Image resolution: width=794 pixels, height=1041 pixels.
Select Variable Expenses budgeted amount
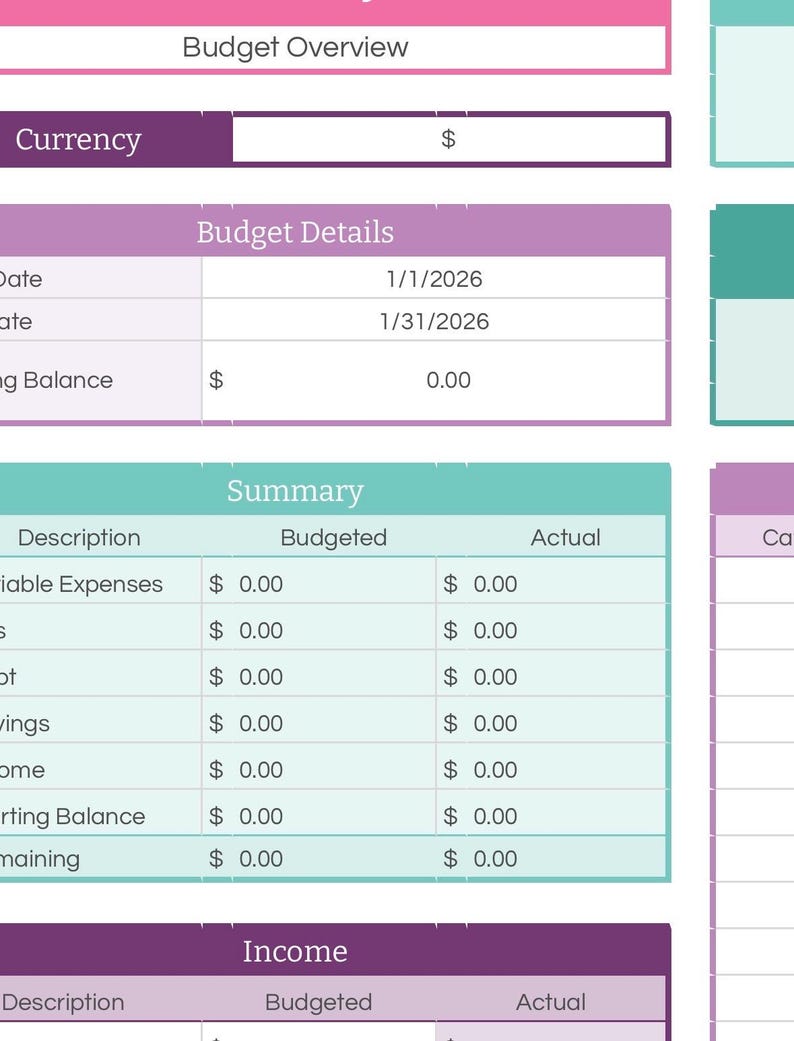319,584
